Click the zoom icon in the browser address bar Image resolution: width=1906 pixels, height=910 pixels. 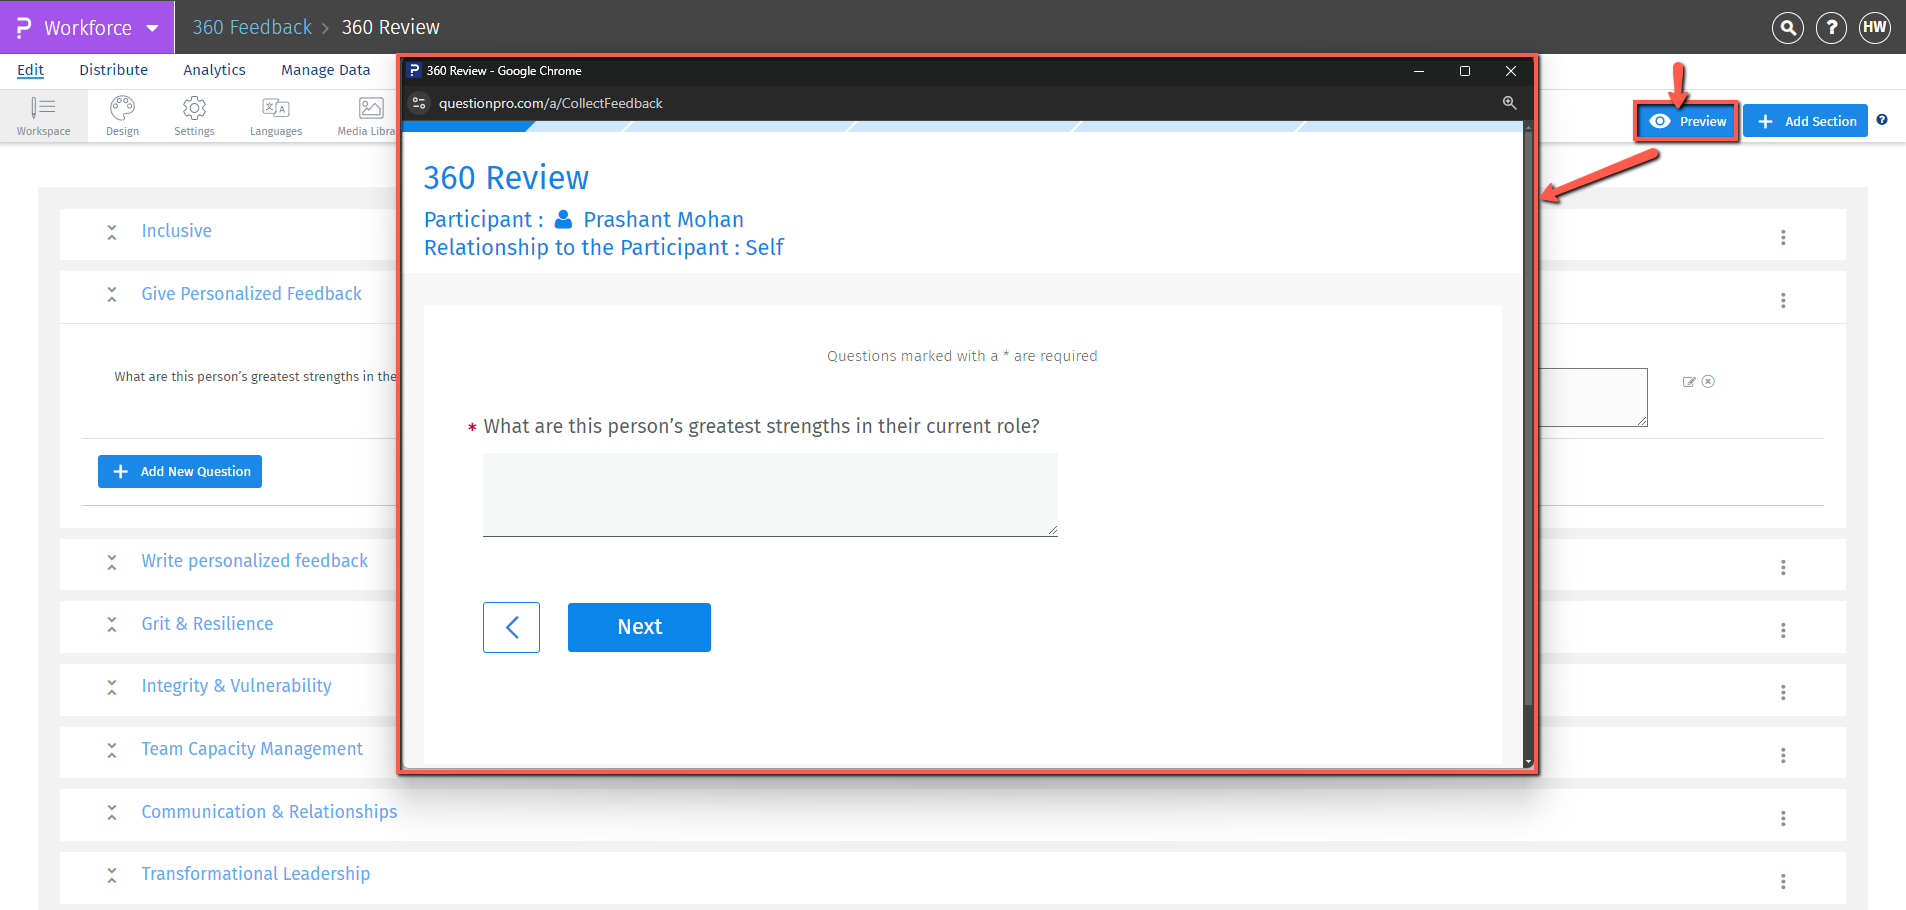click(x=1509, y=102)
